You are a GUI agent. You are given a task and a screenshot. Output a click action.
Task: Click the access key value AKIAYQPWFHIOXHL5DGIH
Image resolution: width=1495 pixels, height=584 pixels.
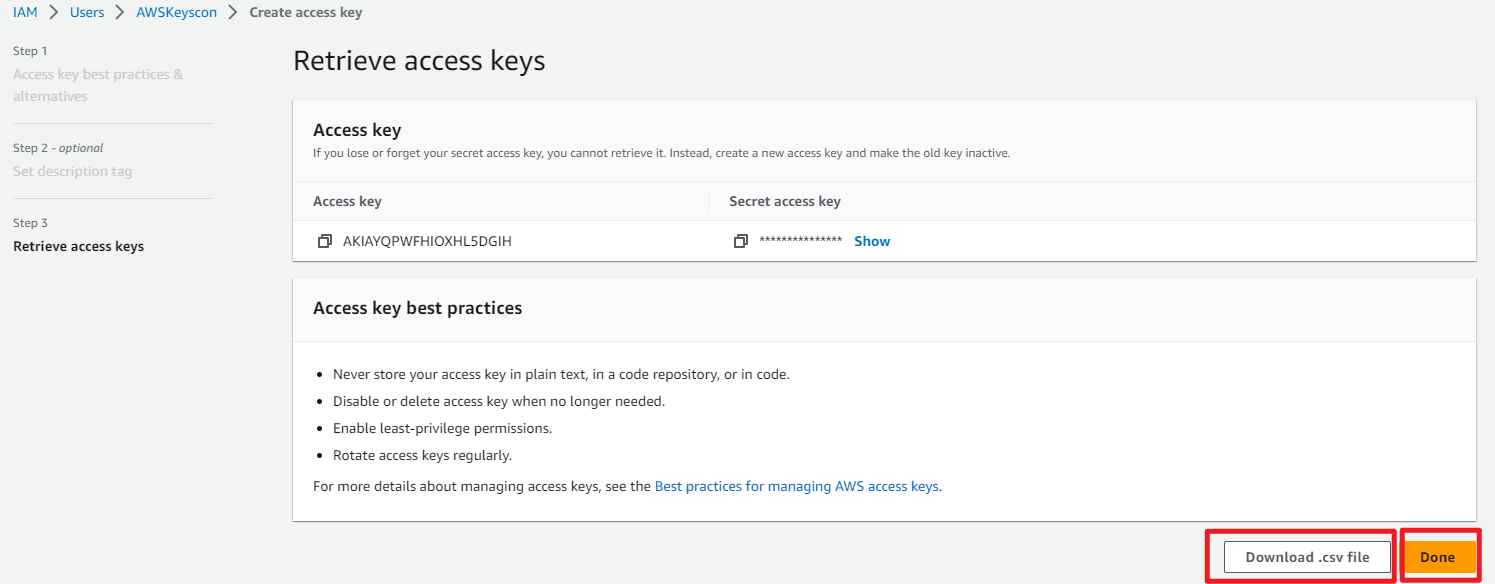click(427, 241)
